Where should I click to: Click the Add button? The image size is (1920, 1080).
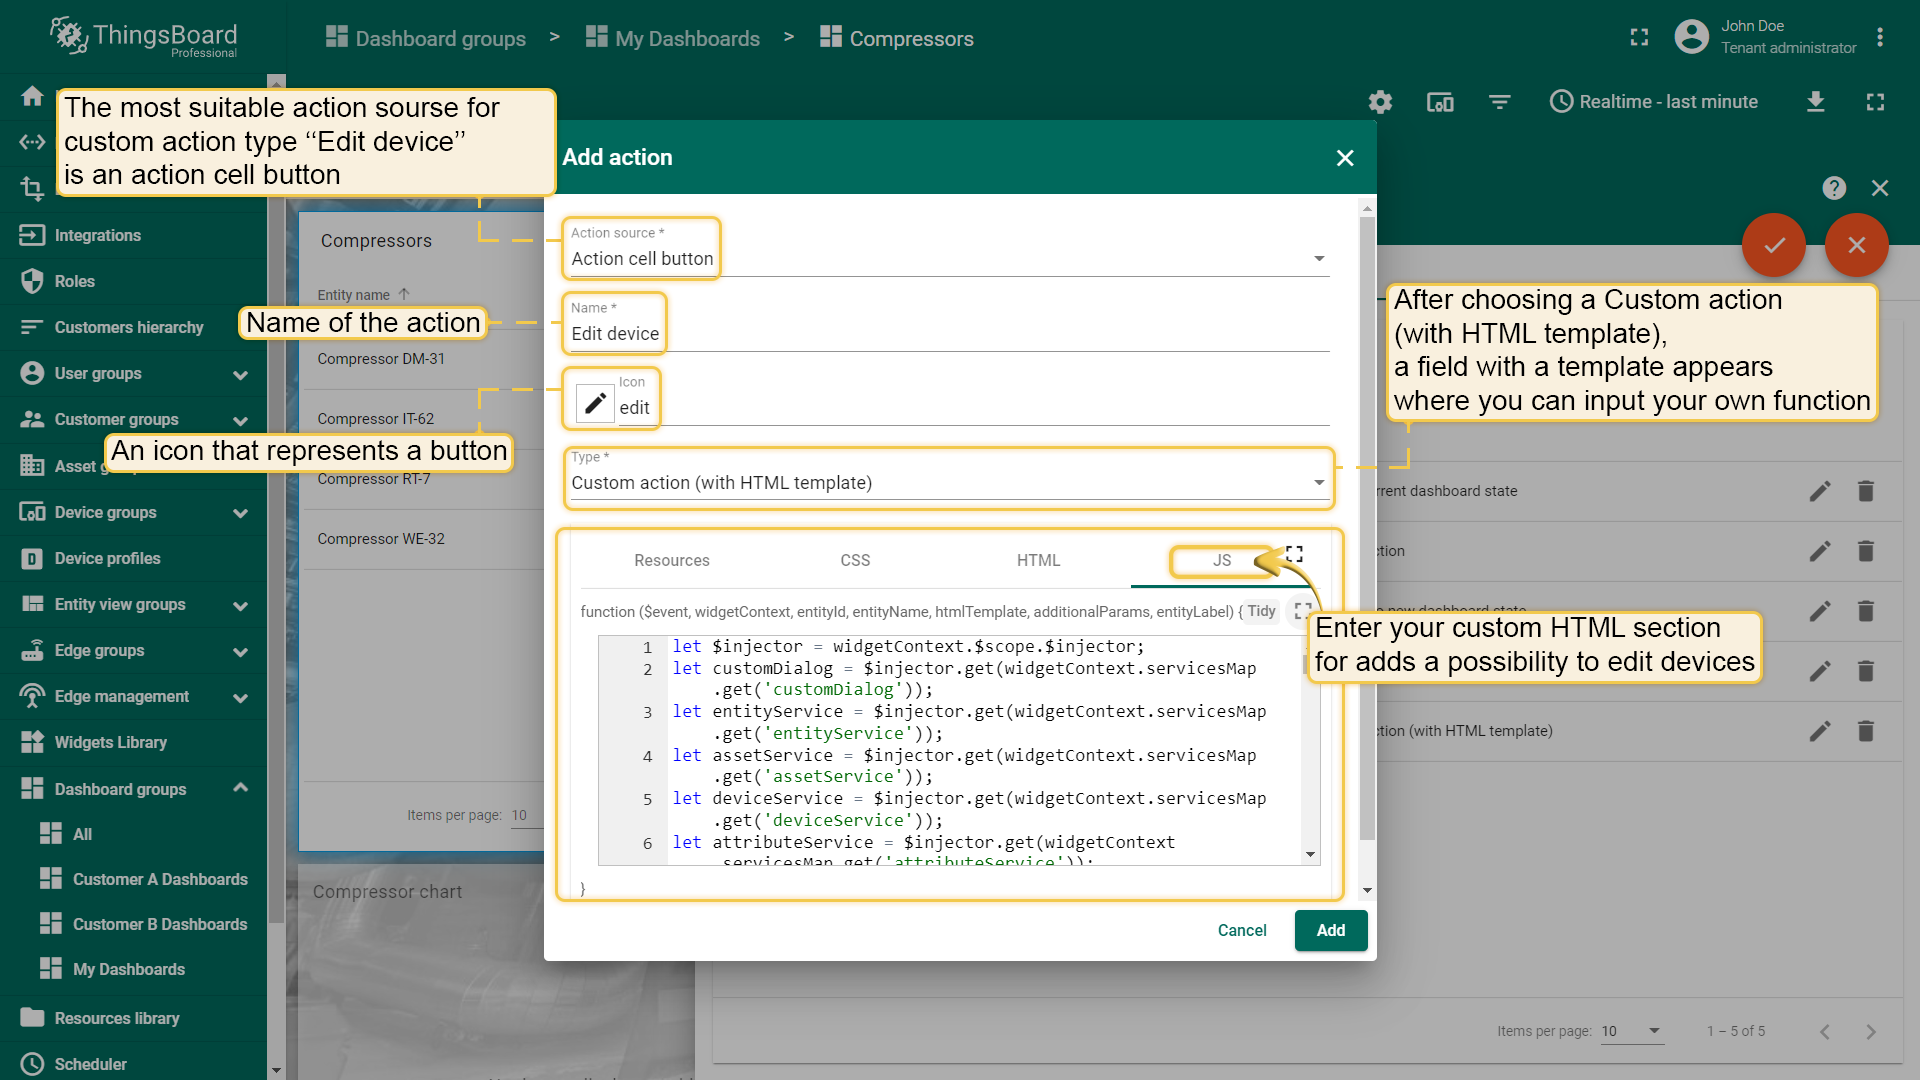click(x=1331, y=930)
